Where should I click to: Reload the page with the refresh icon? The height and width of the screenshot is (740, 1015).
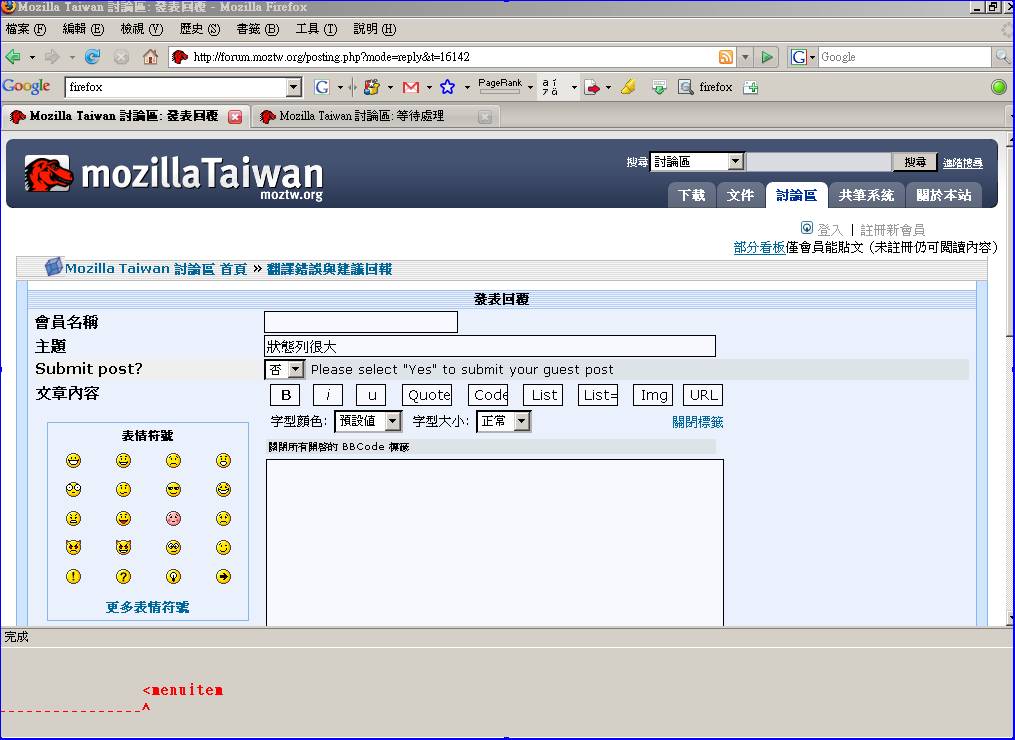(x=93, y=57)
